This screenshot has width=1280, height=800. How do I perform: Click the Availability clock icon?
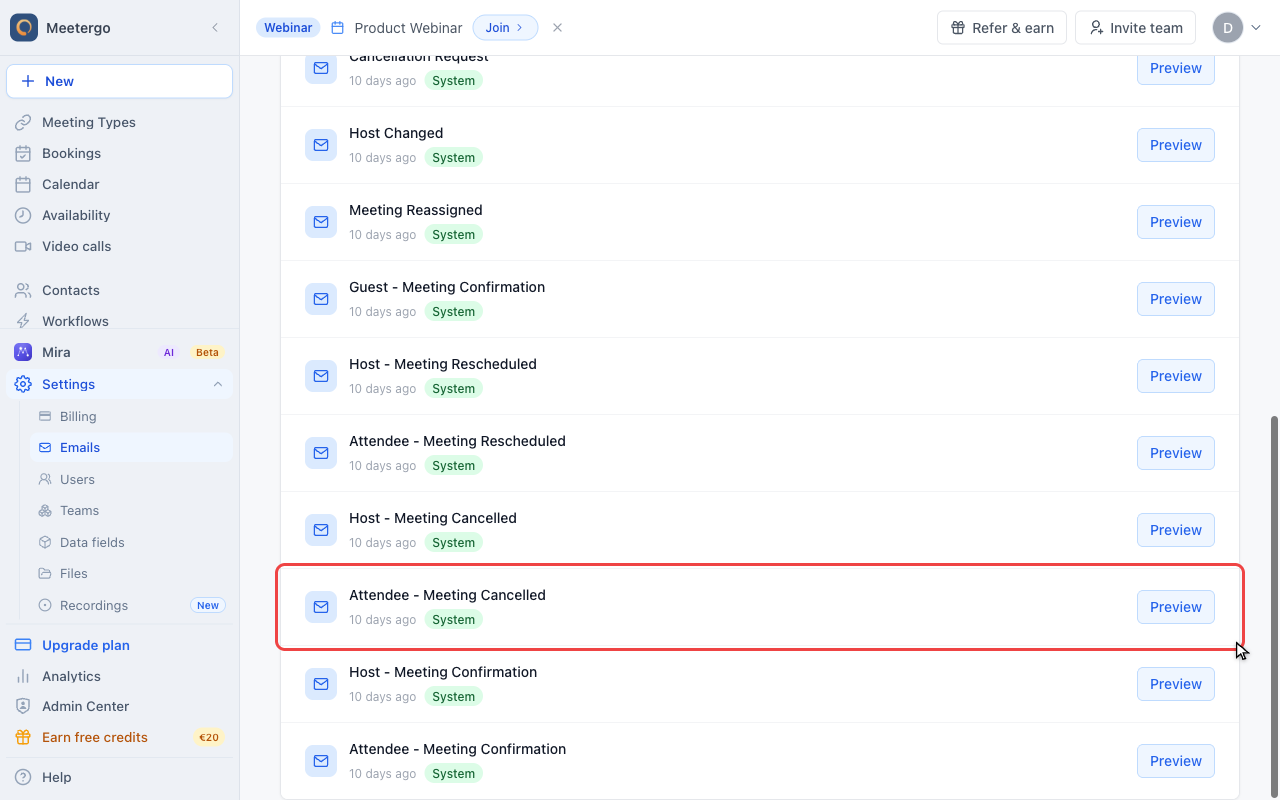tap(23, 215)
